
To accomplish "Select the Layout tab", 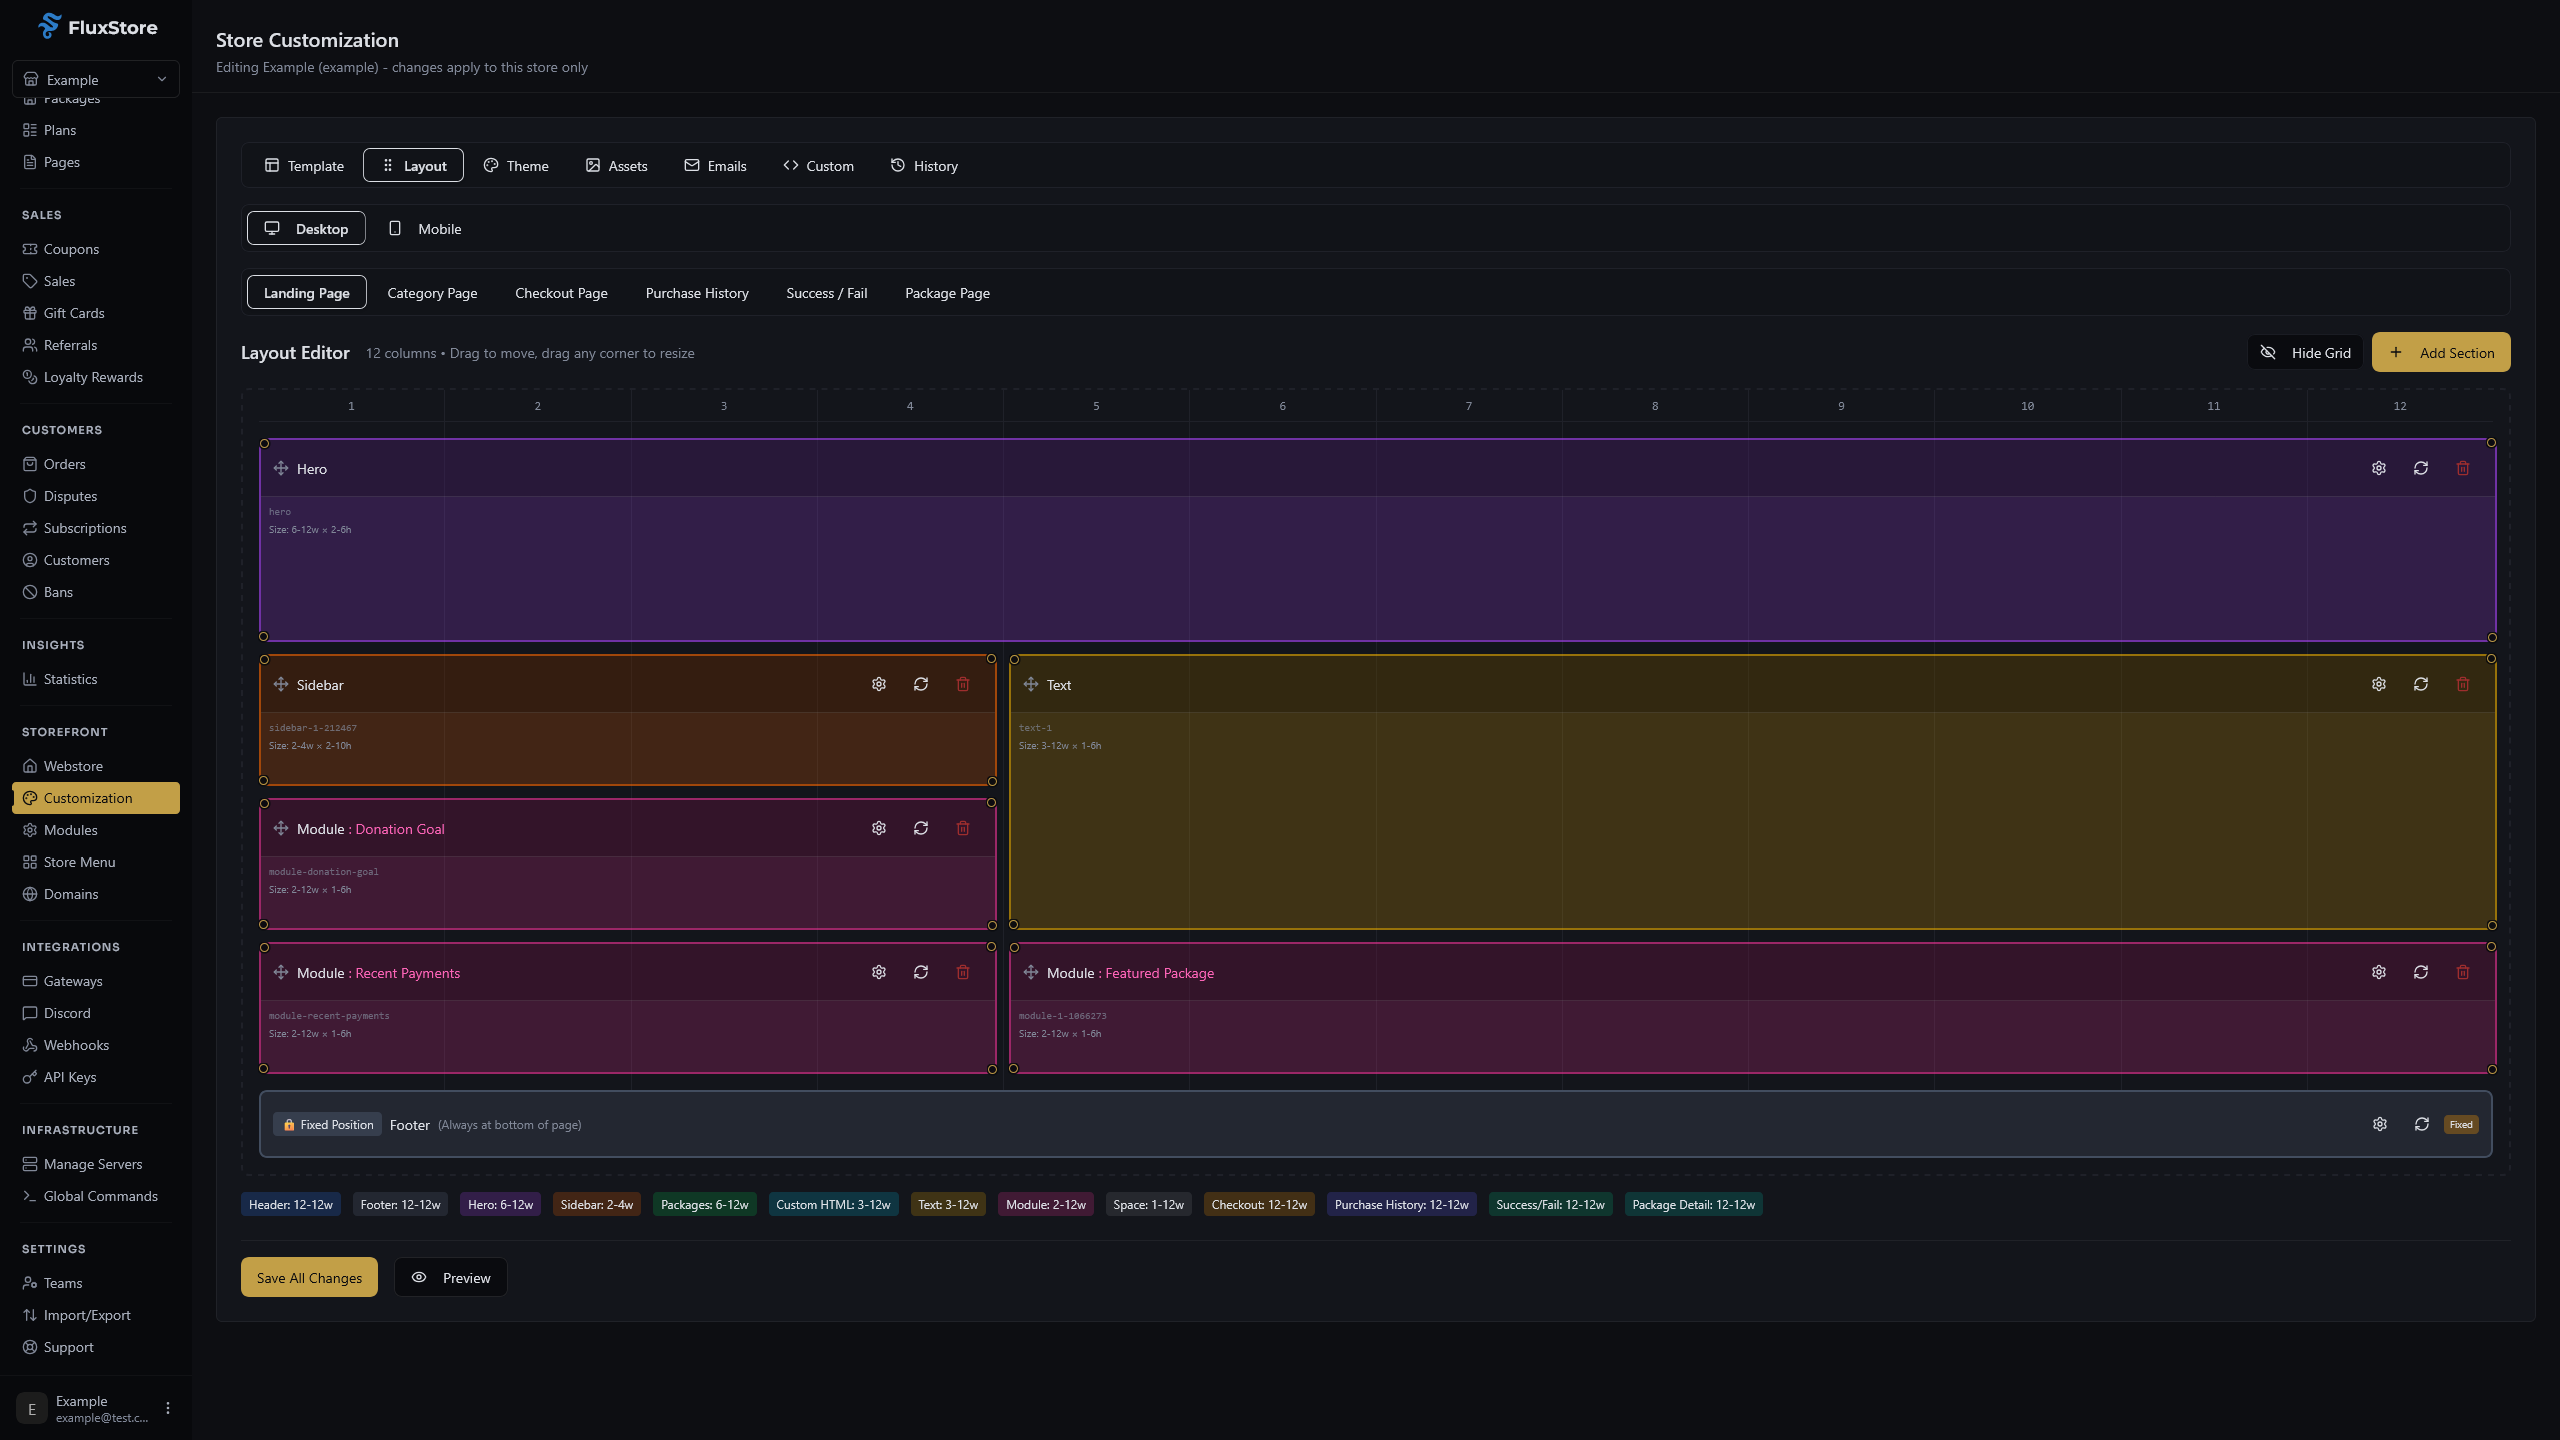I will point(413,165).
